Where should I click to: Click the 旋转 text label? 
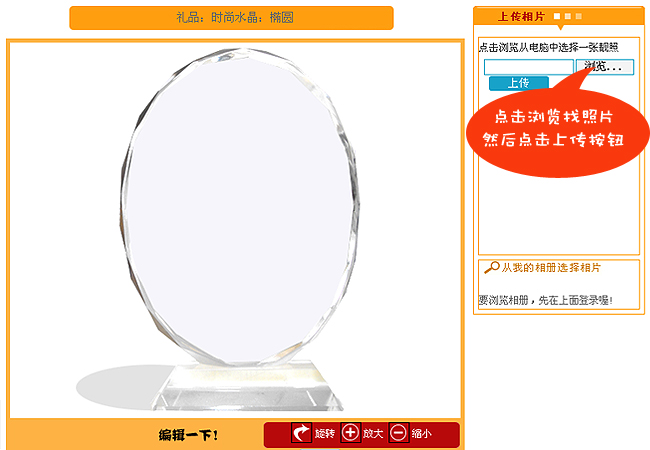[325, 434]
